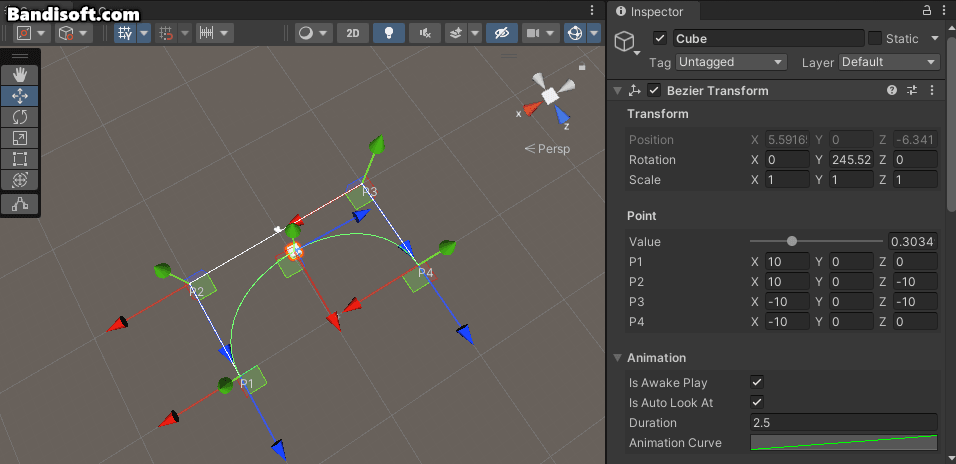Click the handle rotation cube icon

(x=65, y=33)
